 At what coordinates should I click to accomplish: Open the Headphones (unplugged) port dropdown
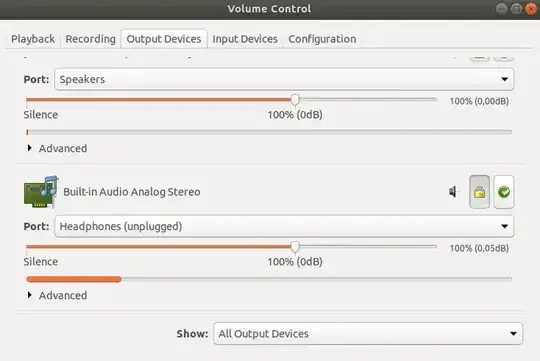[284, 226]
